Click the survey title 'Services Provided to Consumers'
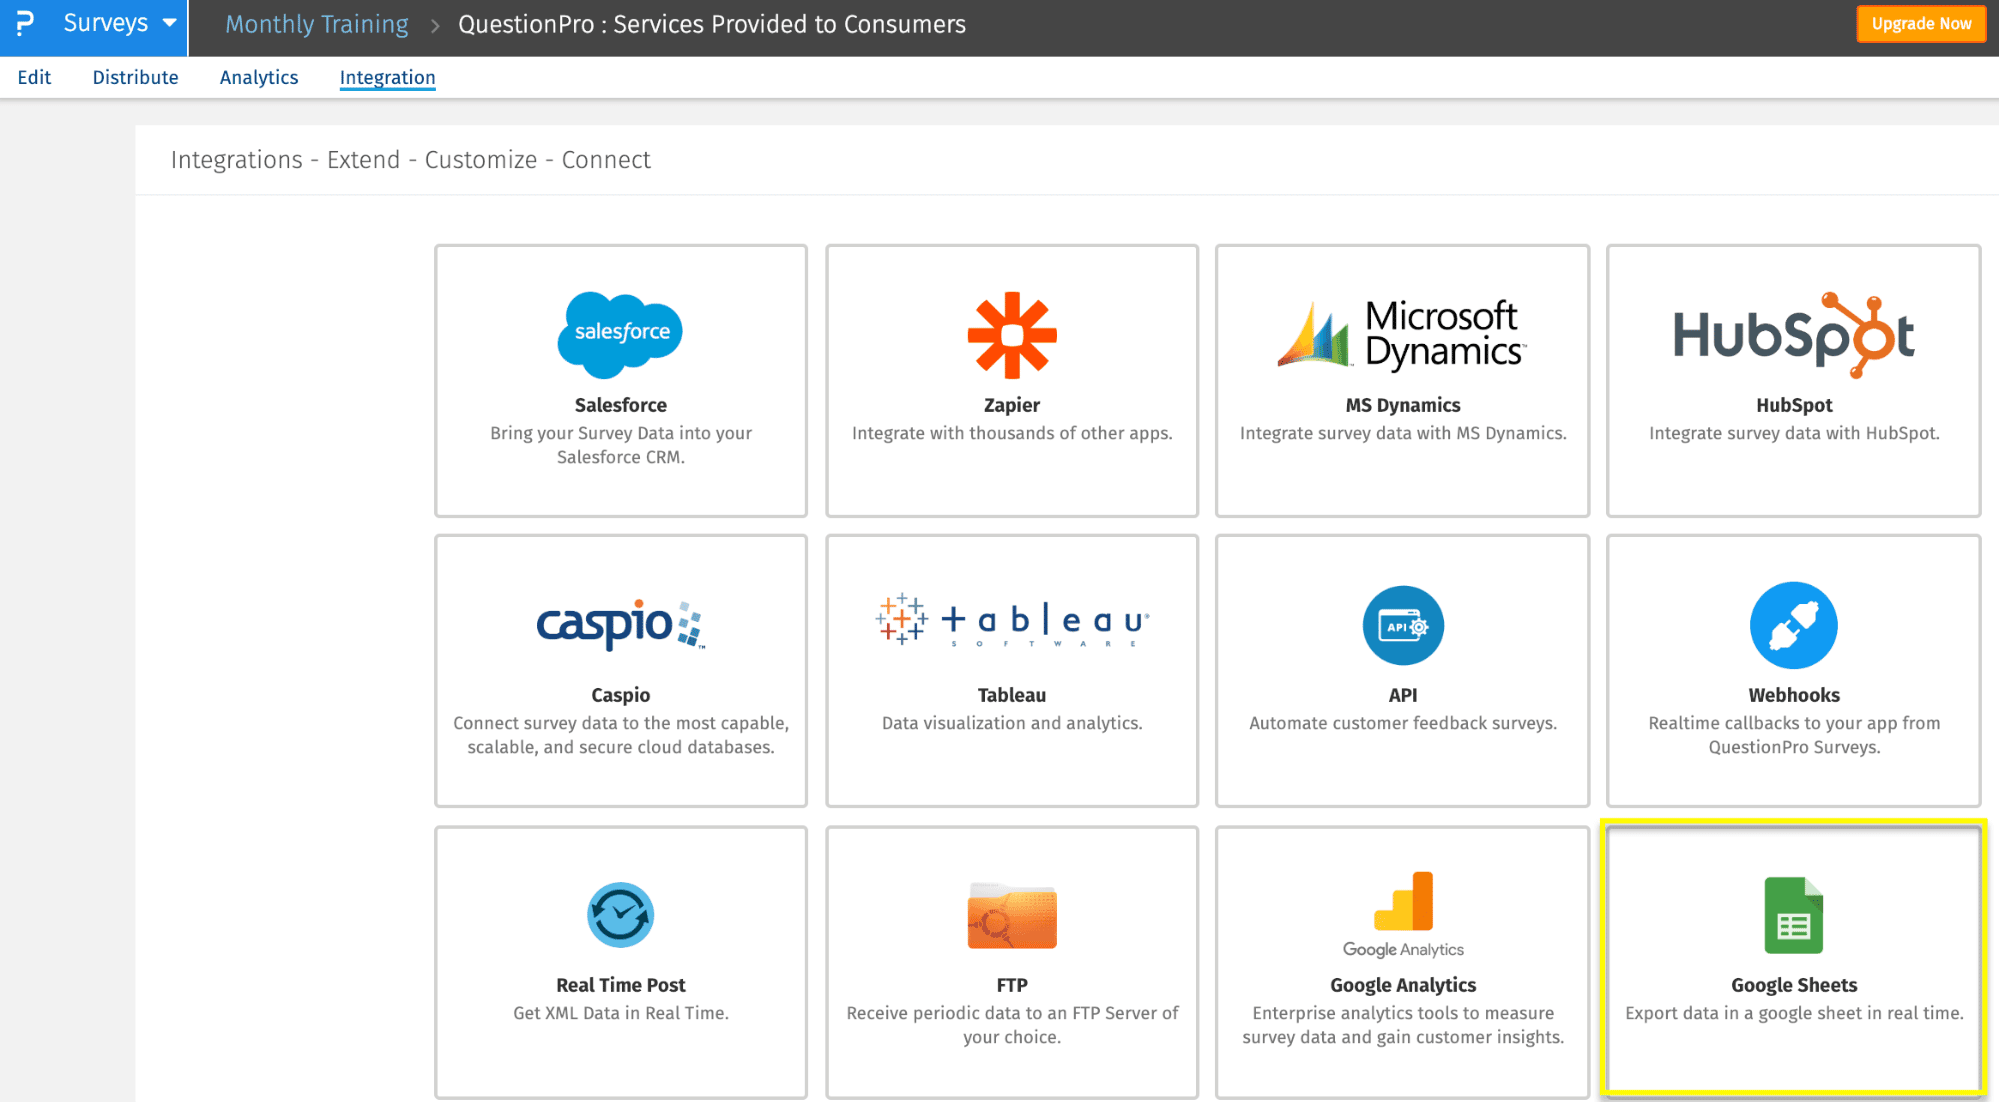 [789, 24]
